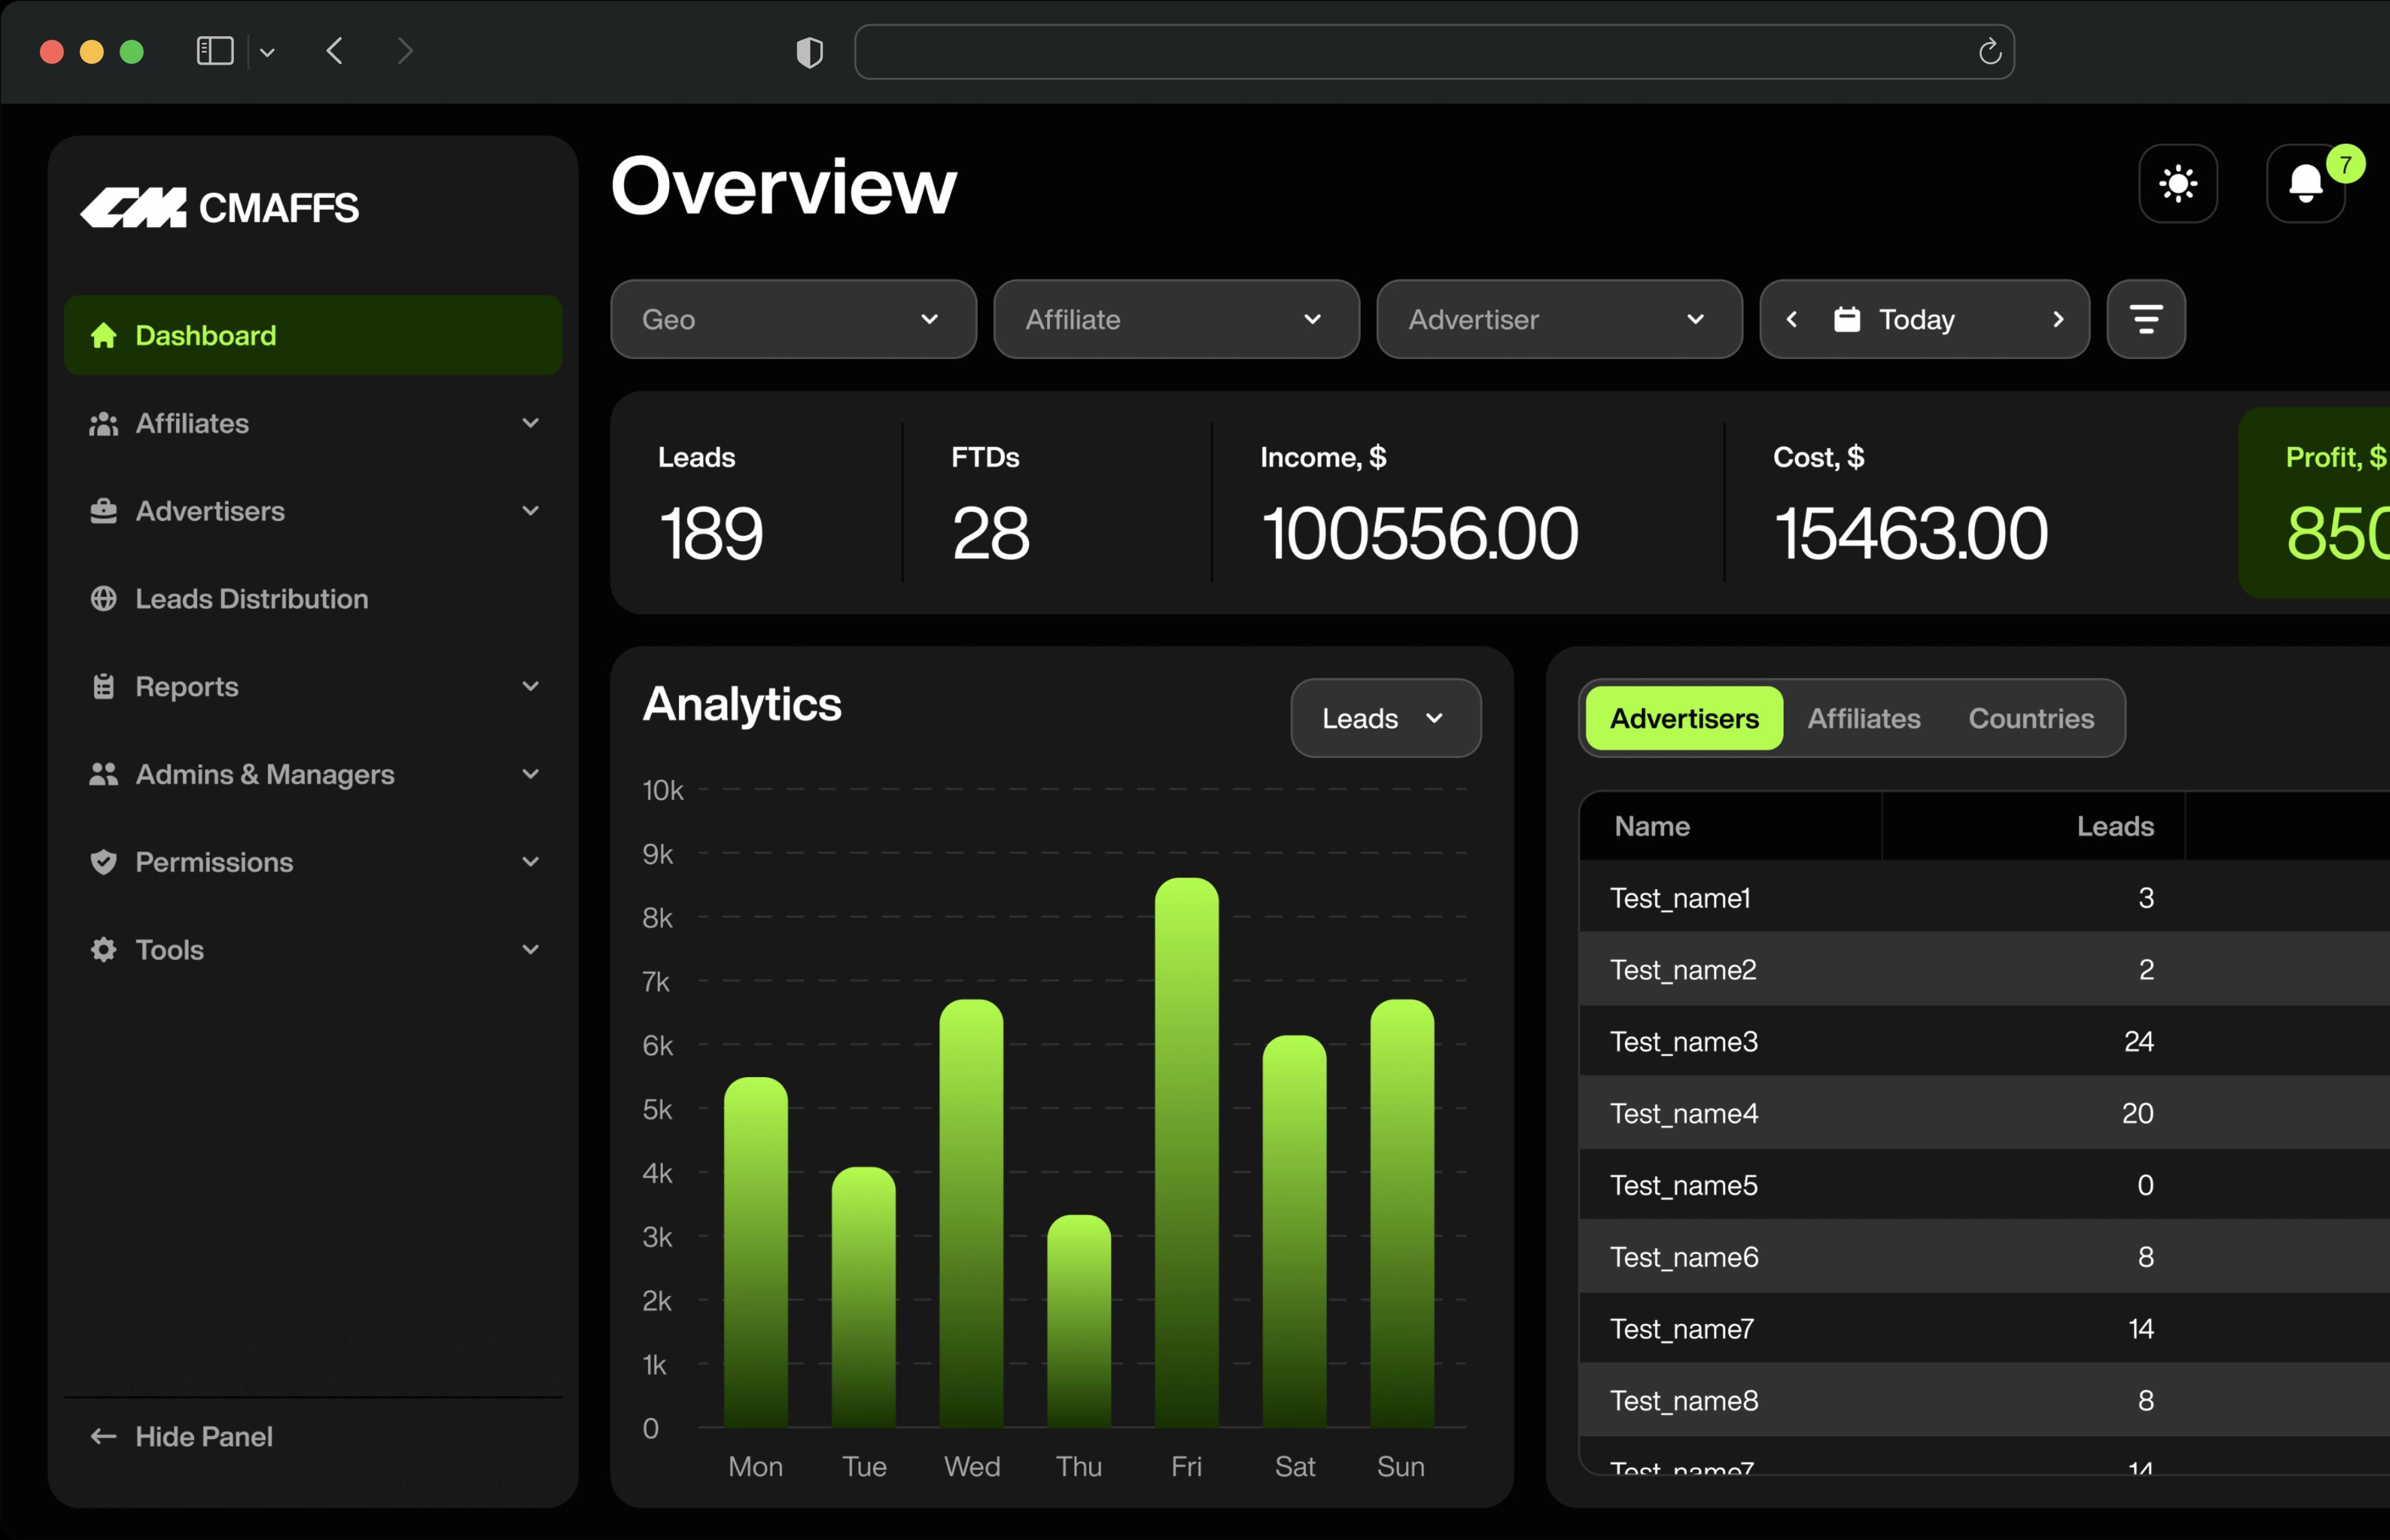Click the Friday bar in chart

point(1187,1153)
